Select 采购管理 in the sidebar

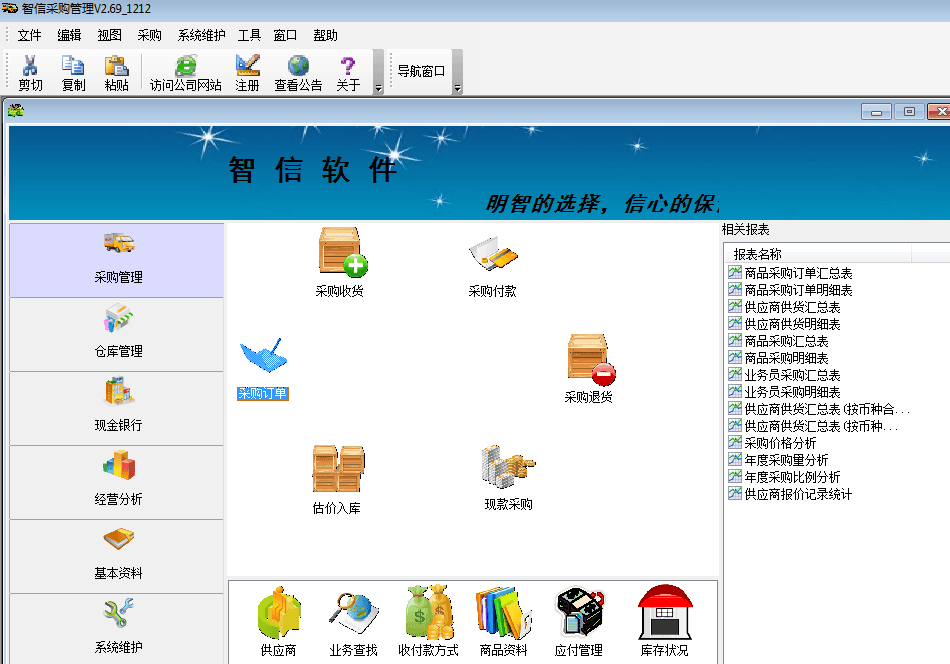(x=117, y=261)
